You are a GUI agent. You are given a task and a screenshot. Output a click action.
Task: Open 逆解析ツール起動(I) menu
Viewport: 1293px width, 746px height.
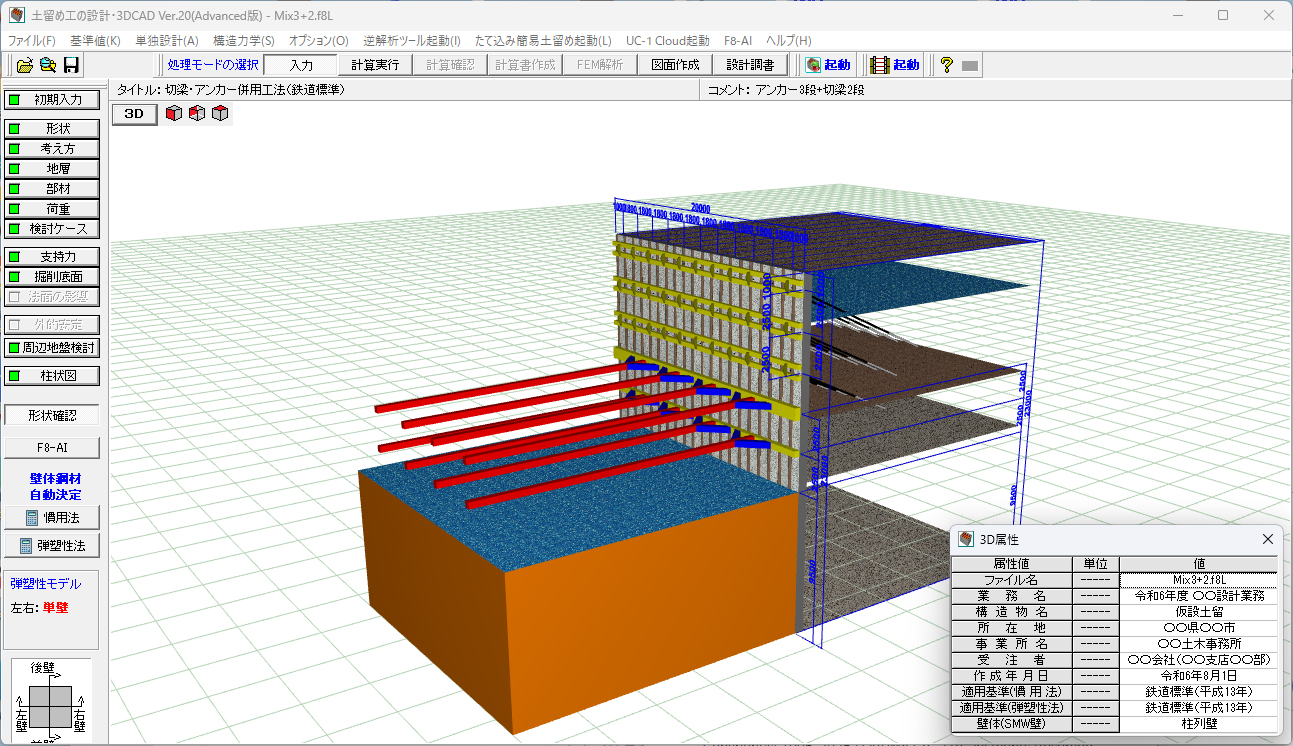[412, 41]
